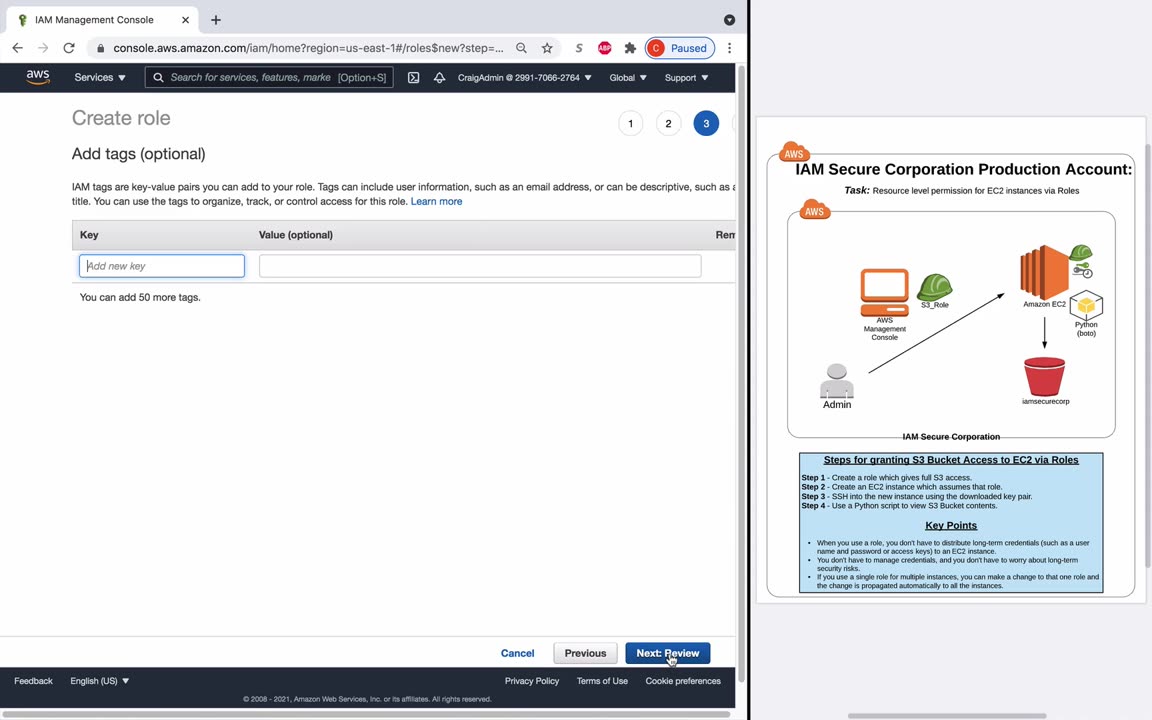The width and height of the screenshot is (1152, 720).
Task: Click the AWS services search box
Action: [269, 77]
